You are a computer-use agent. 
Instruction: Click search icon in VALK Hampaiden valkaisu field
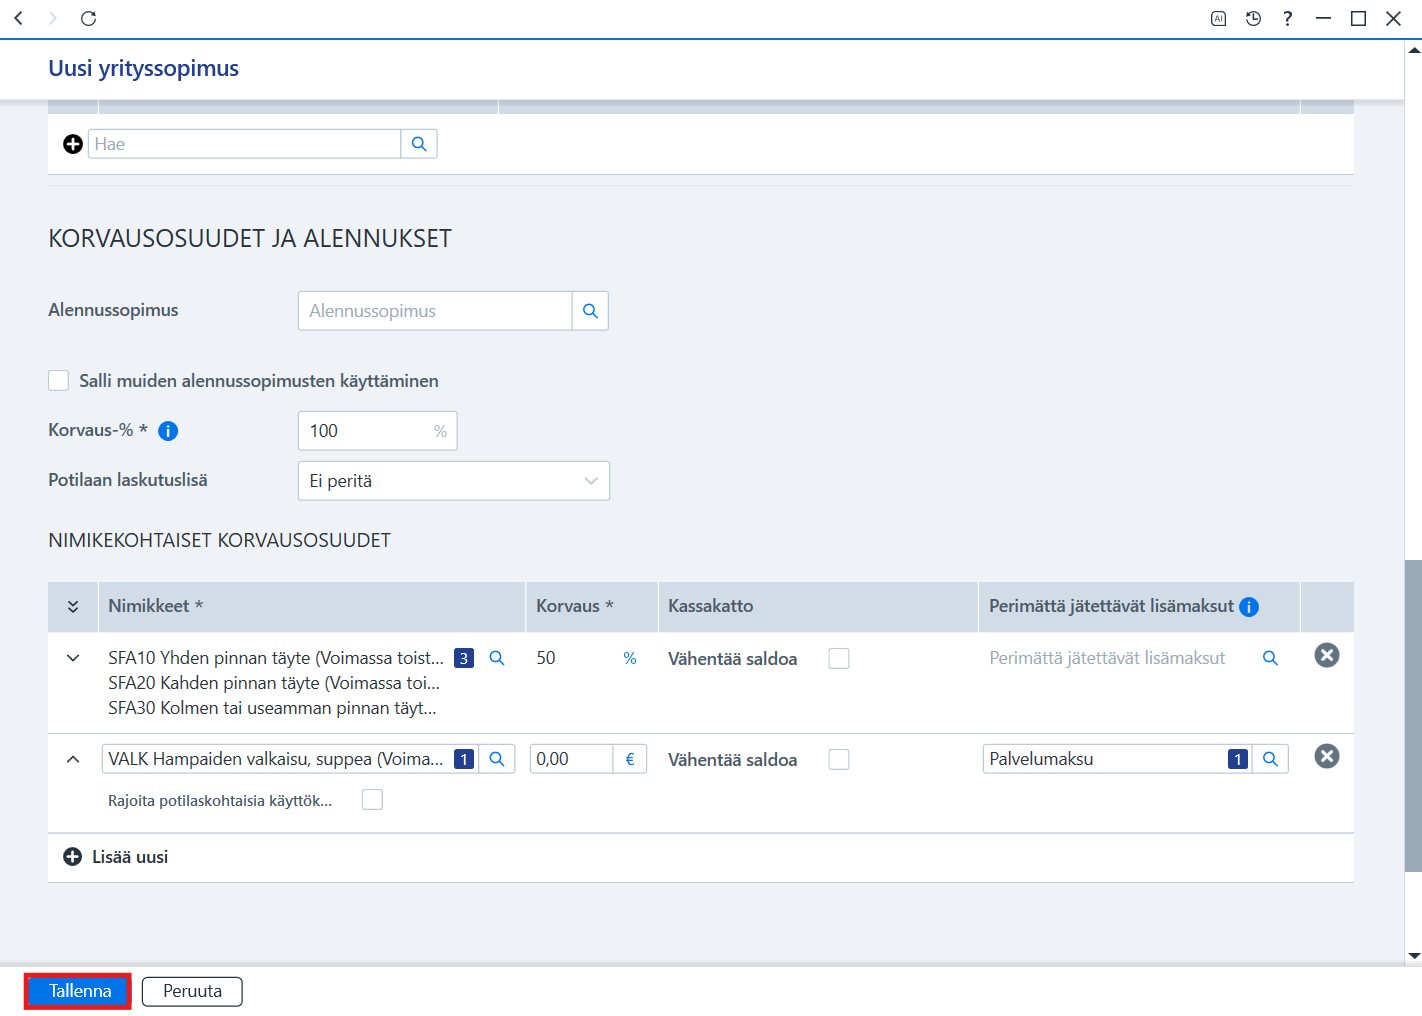tap(496, 759)
